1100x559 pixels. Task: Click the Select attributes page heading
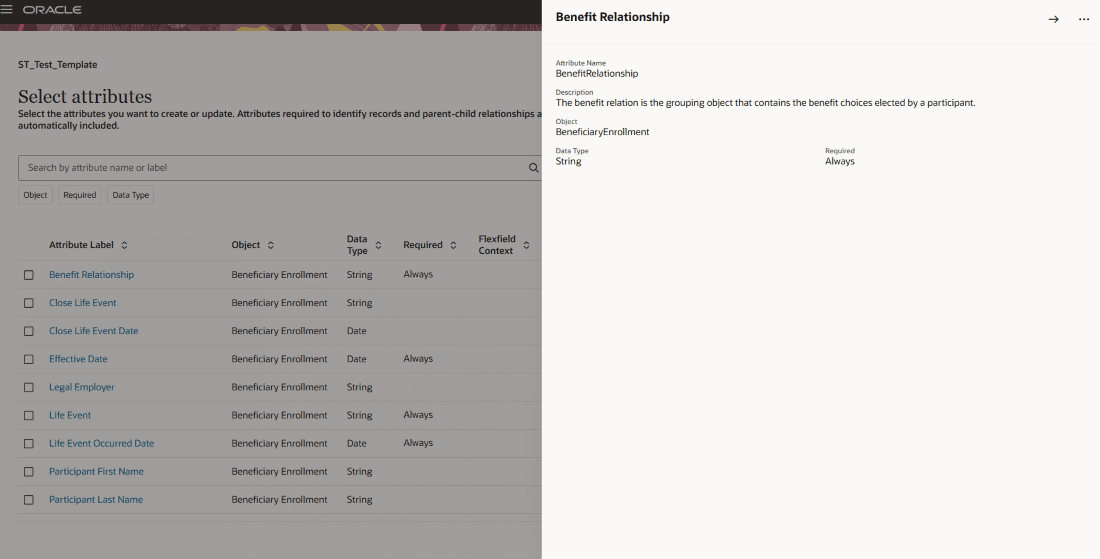[x=85, y=97]
